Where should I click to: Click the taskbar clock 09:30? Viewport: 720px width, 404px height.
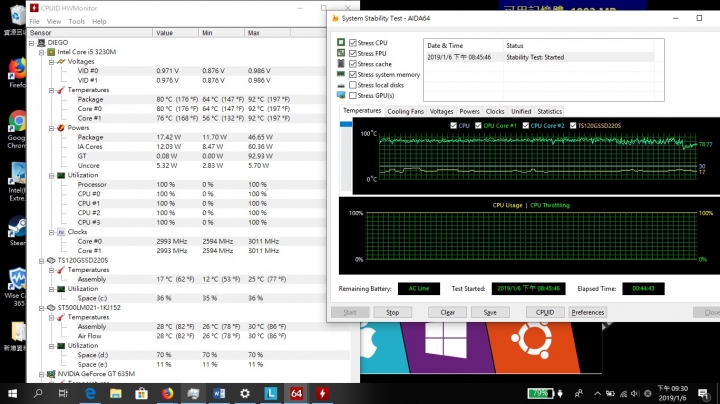673,393
